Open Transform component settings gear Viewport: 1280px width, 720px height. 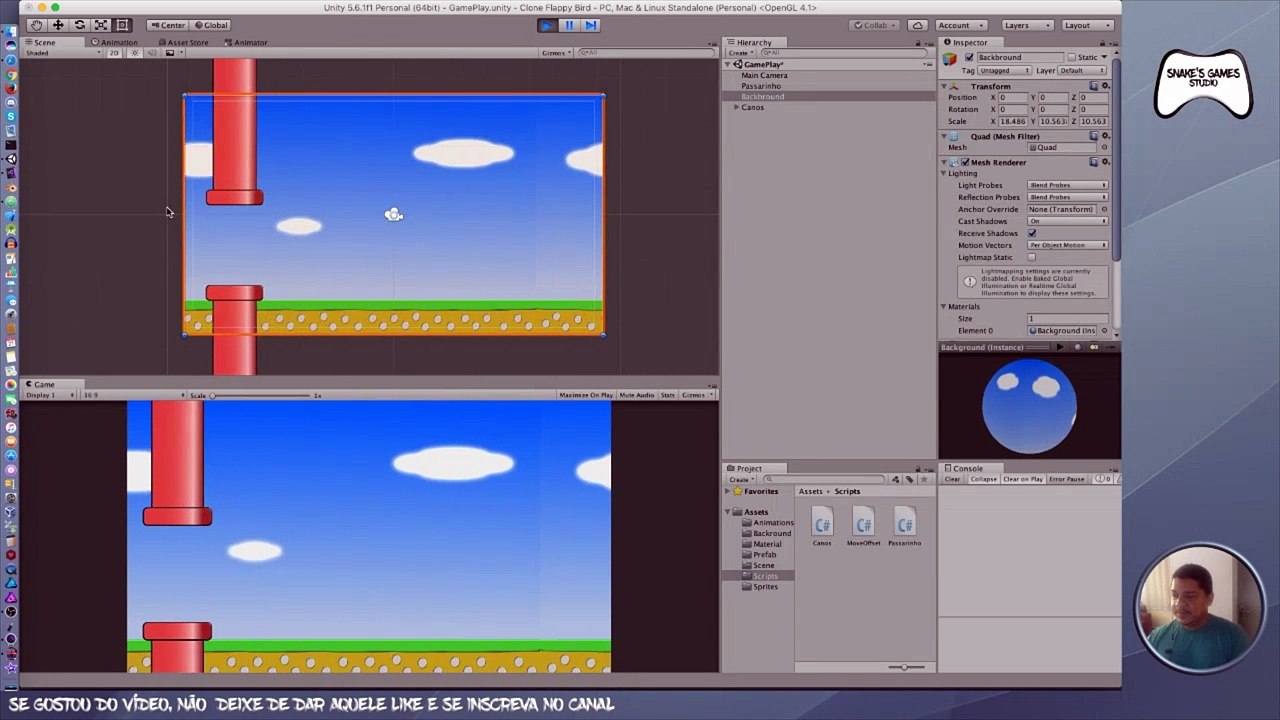1104,86
